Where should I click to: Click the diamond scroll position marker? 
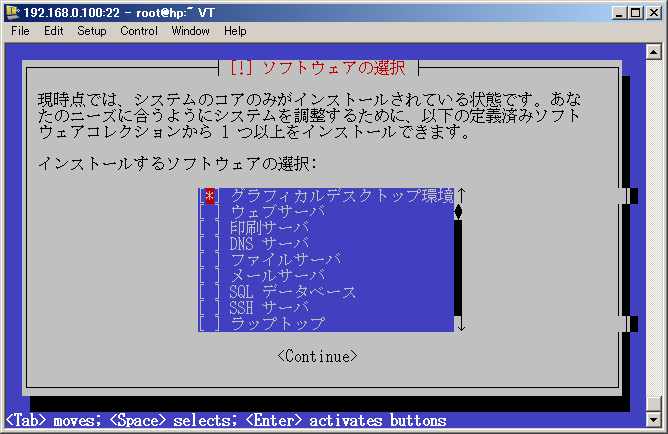(458, 212)
